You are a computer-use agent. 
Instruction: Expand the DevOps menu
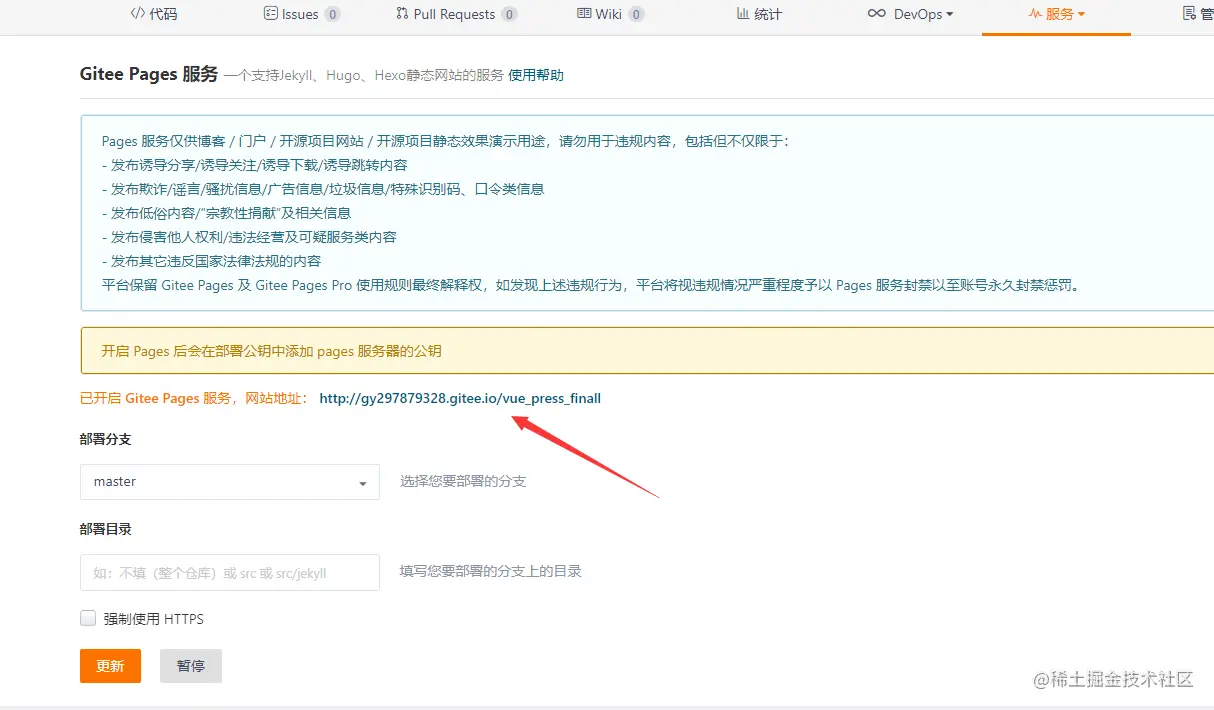coord(910,14)
